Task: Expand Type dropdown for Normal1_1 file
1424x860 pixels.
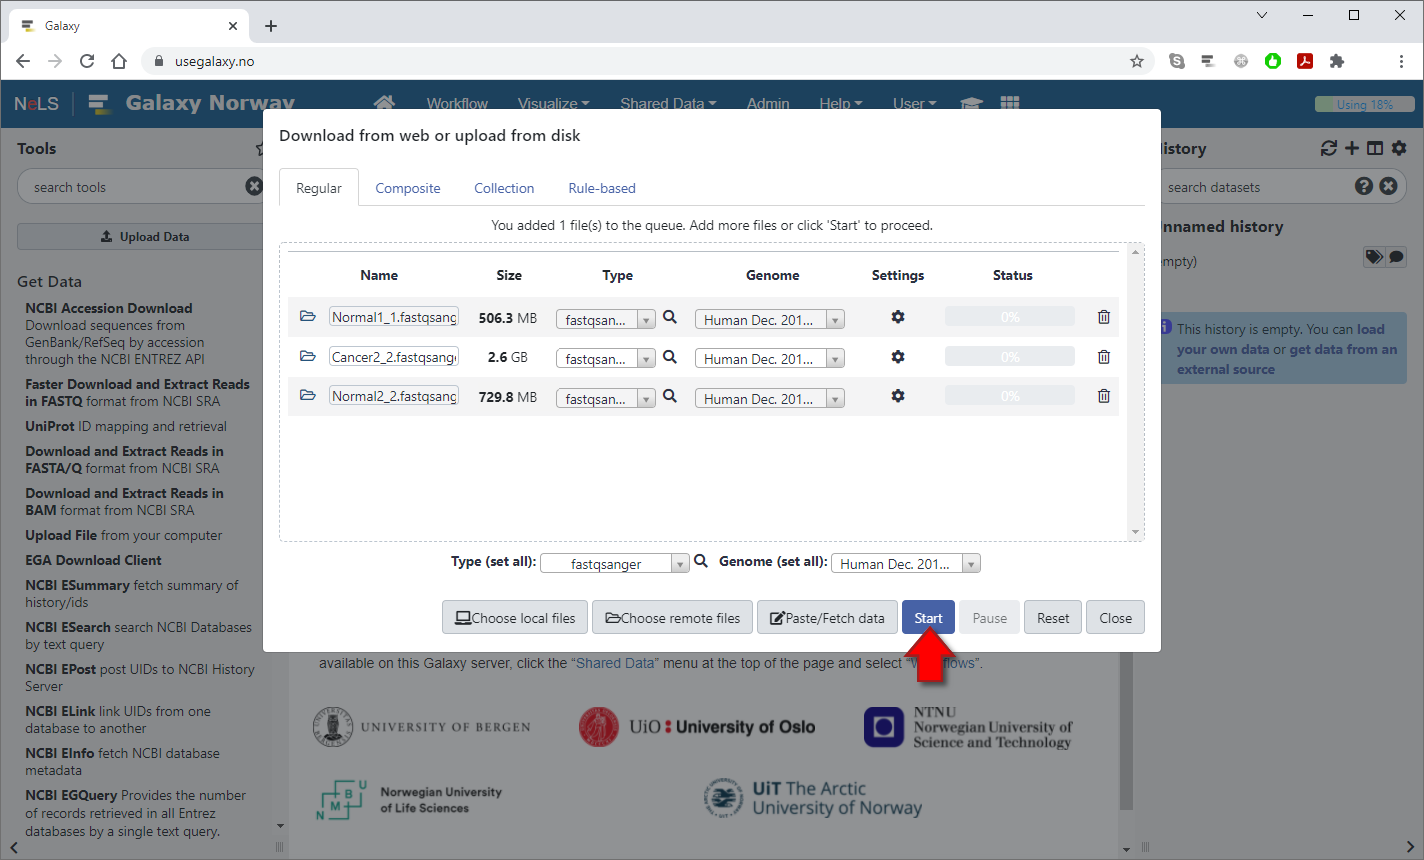Action: [x=605, y=320]
